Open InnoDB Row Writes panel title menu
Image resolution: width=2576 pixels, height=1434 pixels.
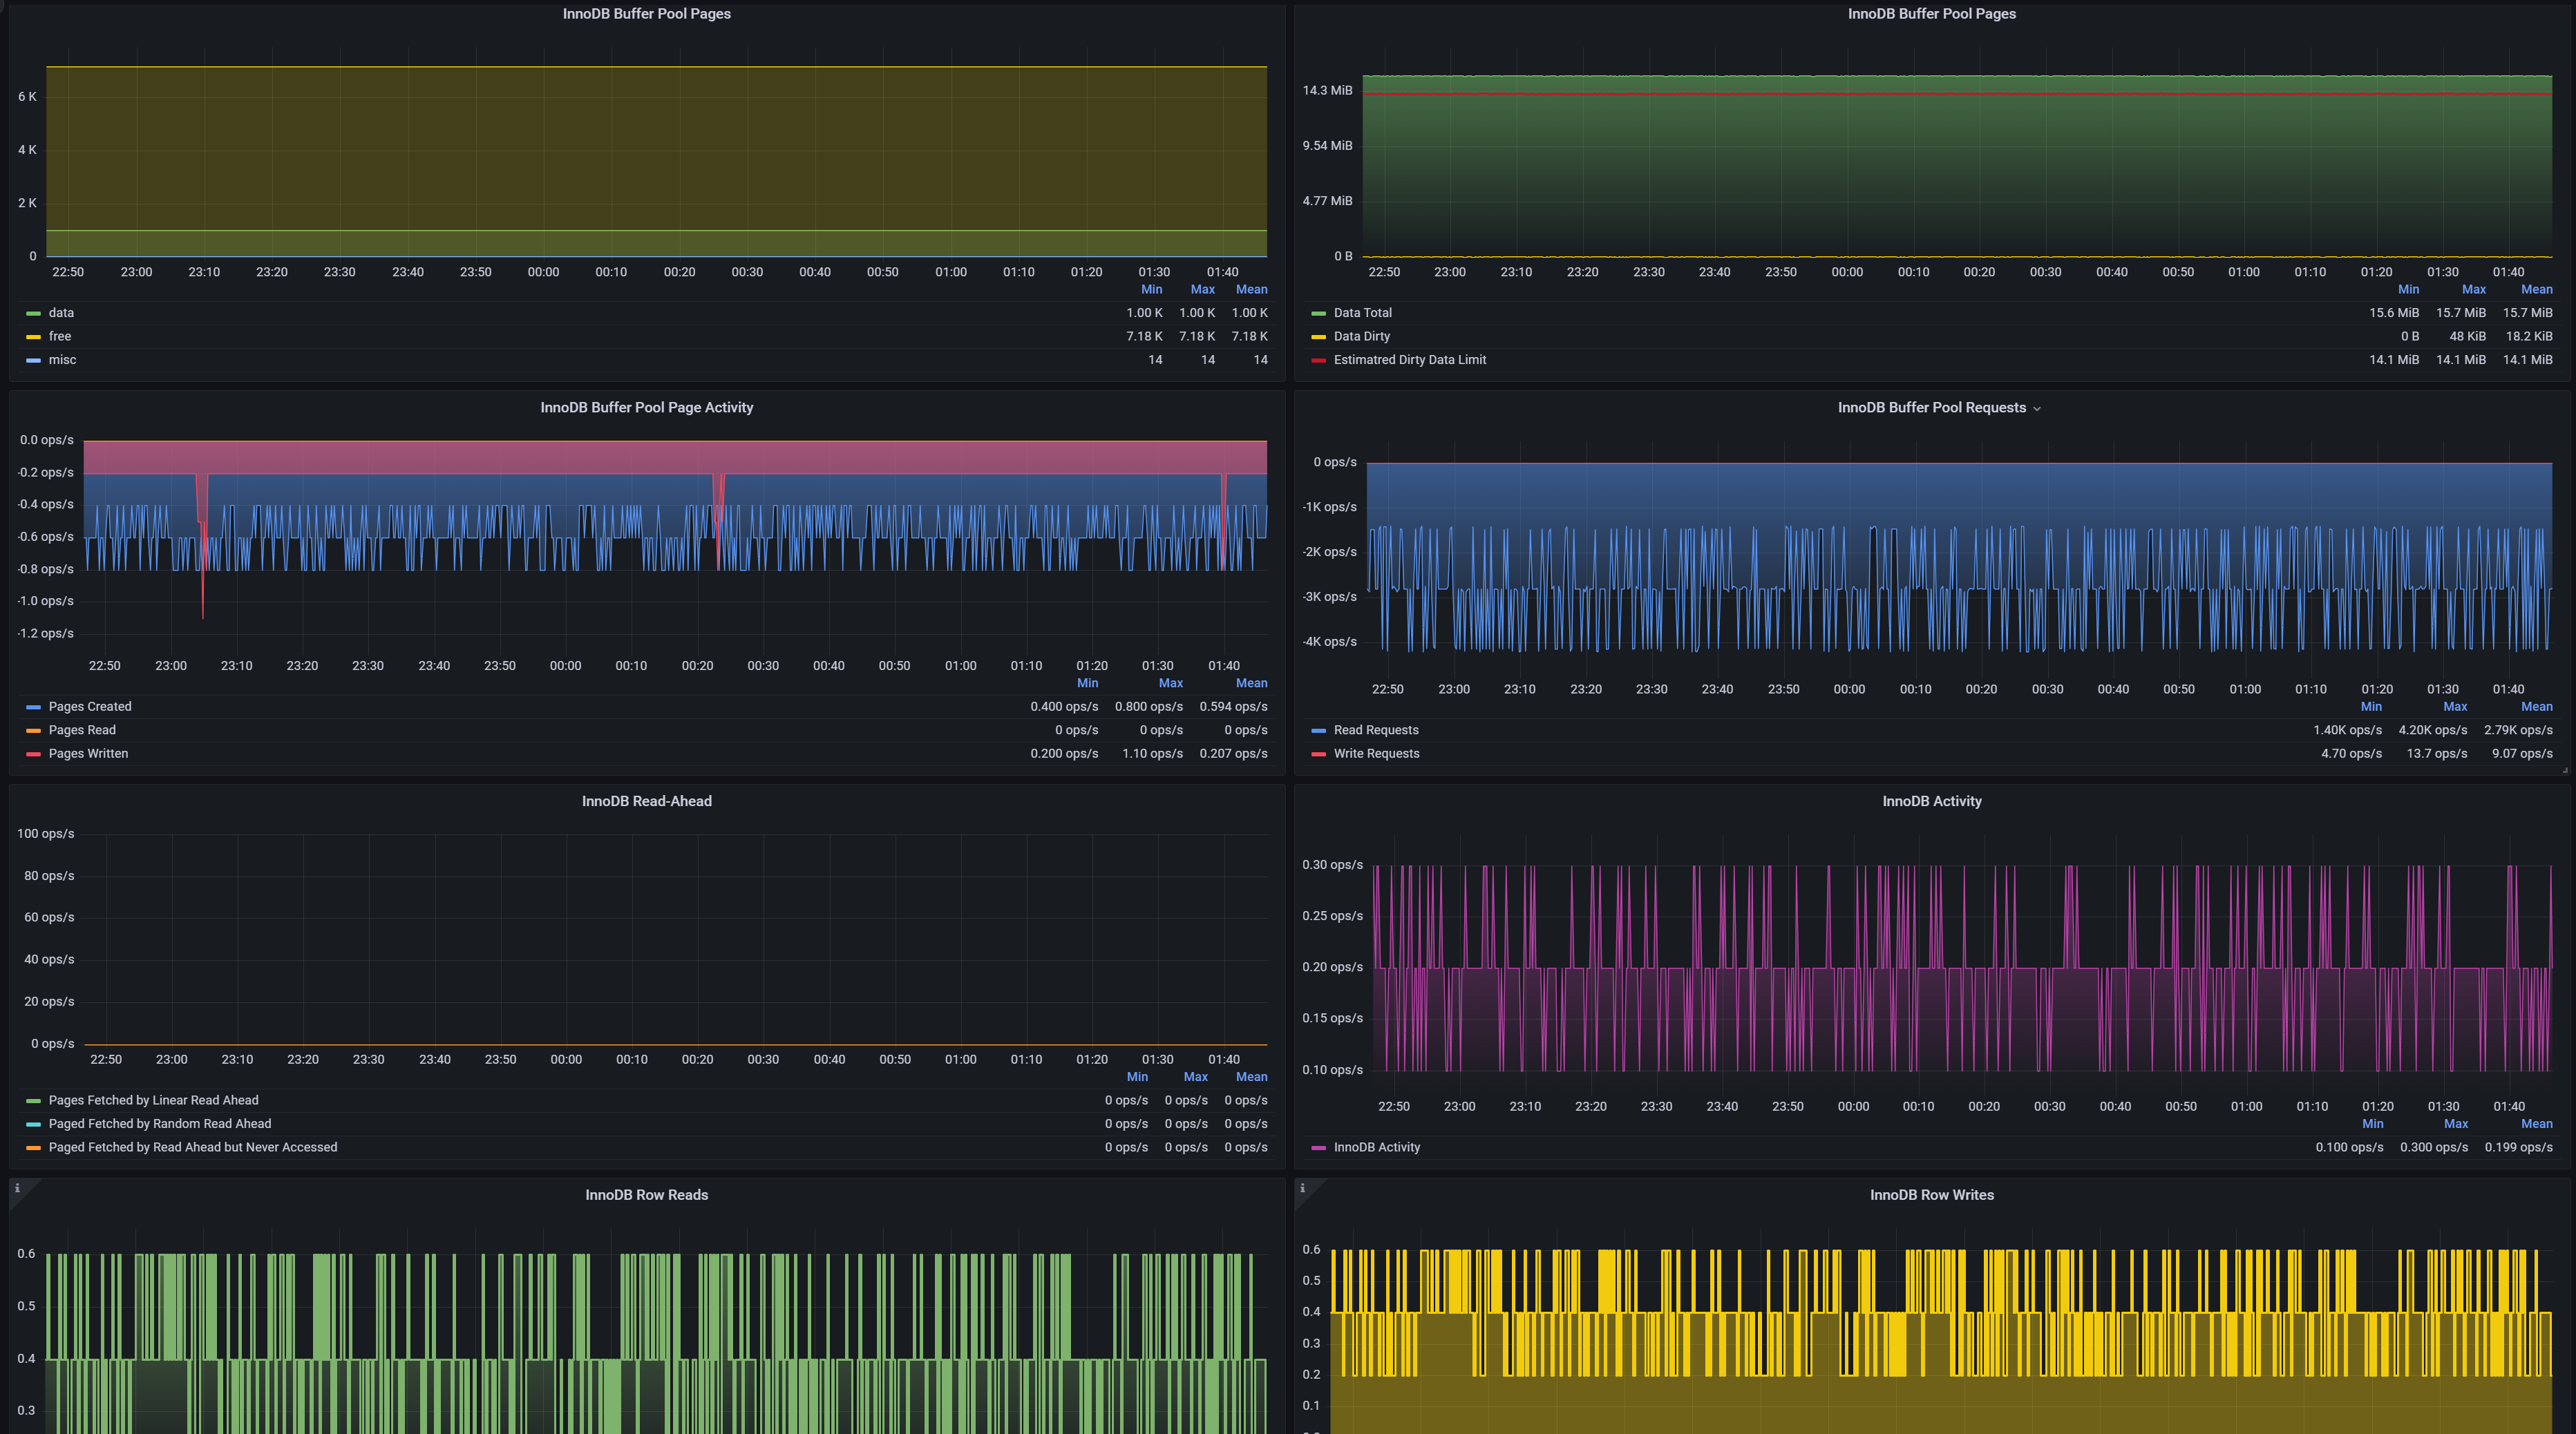point(1931,1195)
